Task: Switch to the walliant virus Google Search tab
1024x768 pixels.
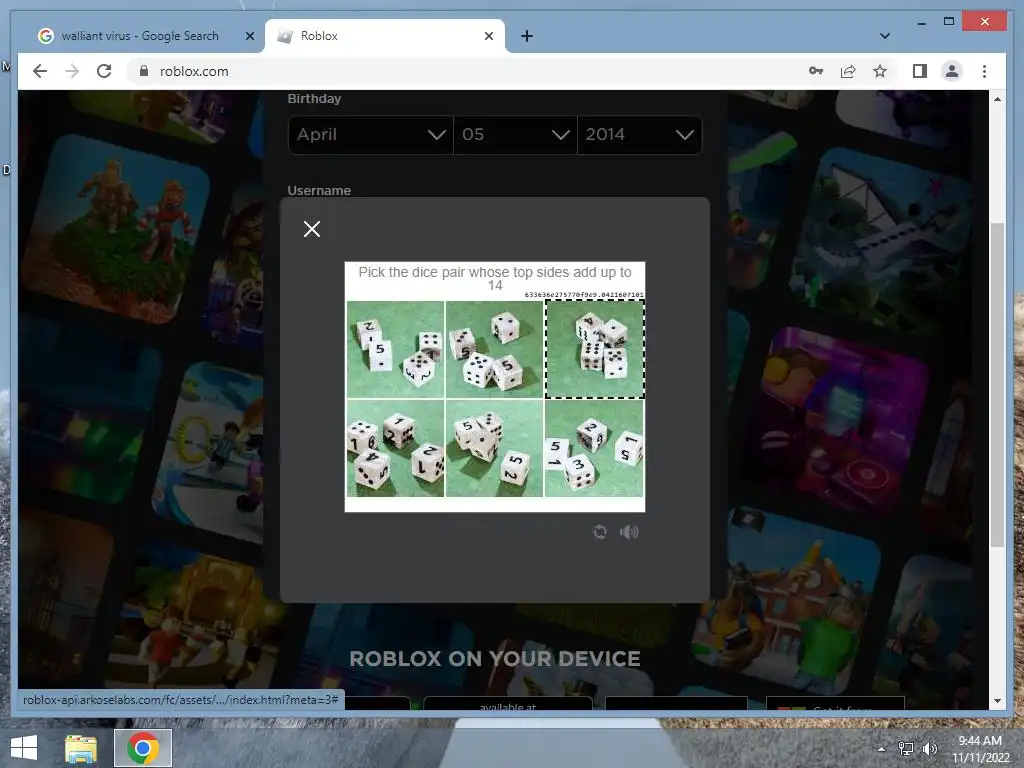Action: coord(140,36)
